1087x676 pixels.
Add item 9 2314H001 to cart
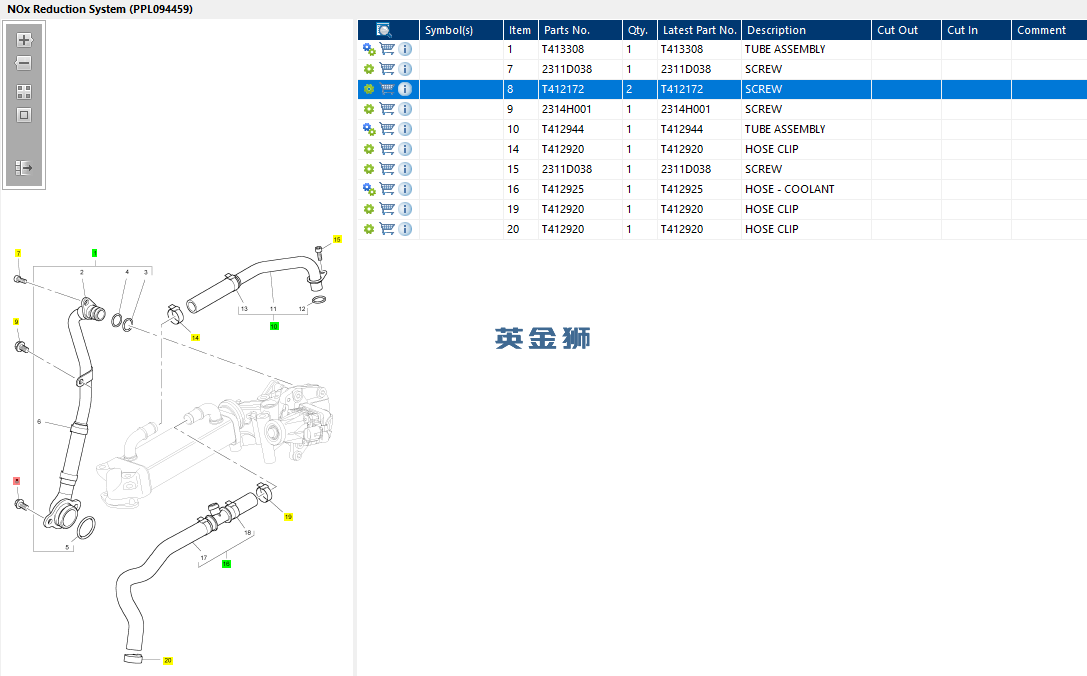tap(387, 109)
